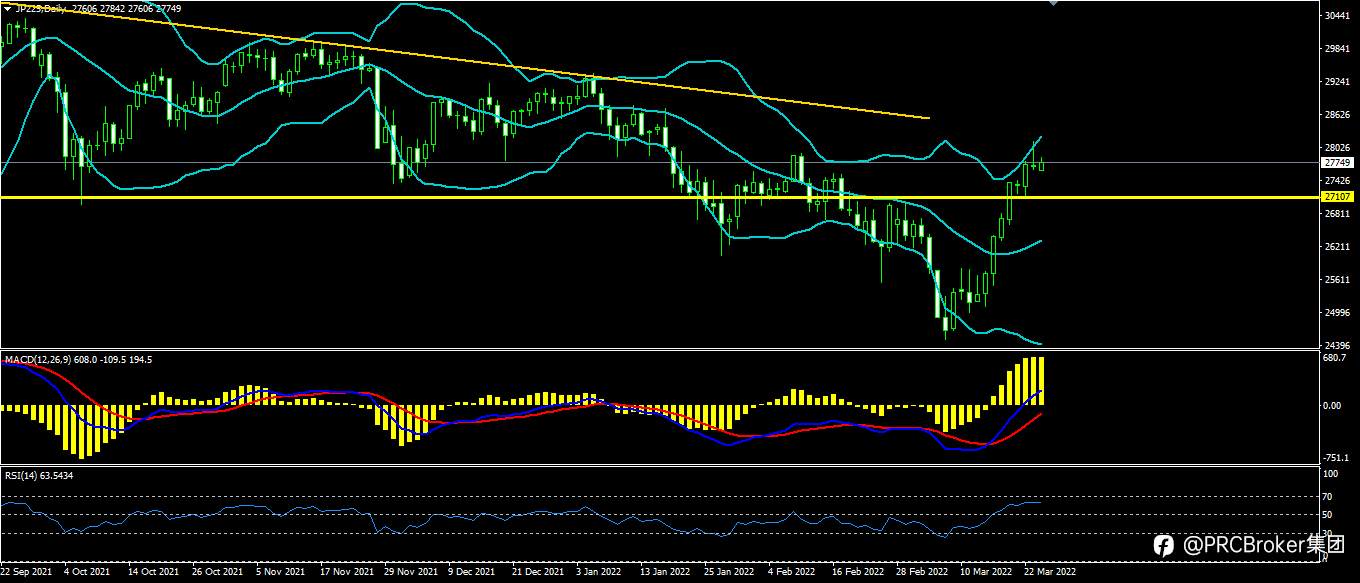1360x583 pixels.
Task: Click the chart shift triangle marker at the top
Action: pyautogui.click(x=1052, y=3)
